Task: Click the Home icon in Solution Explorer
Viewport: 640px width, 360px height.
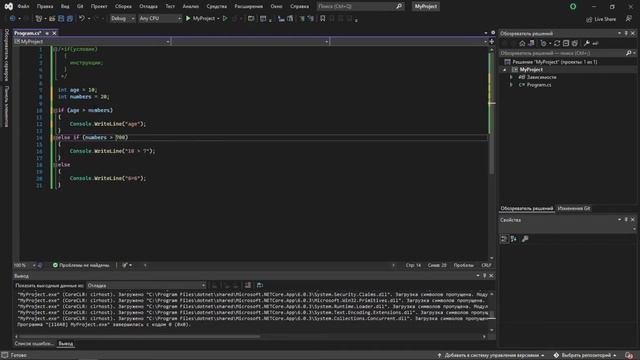Action: coord(522,43)
